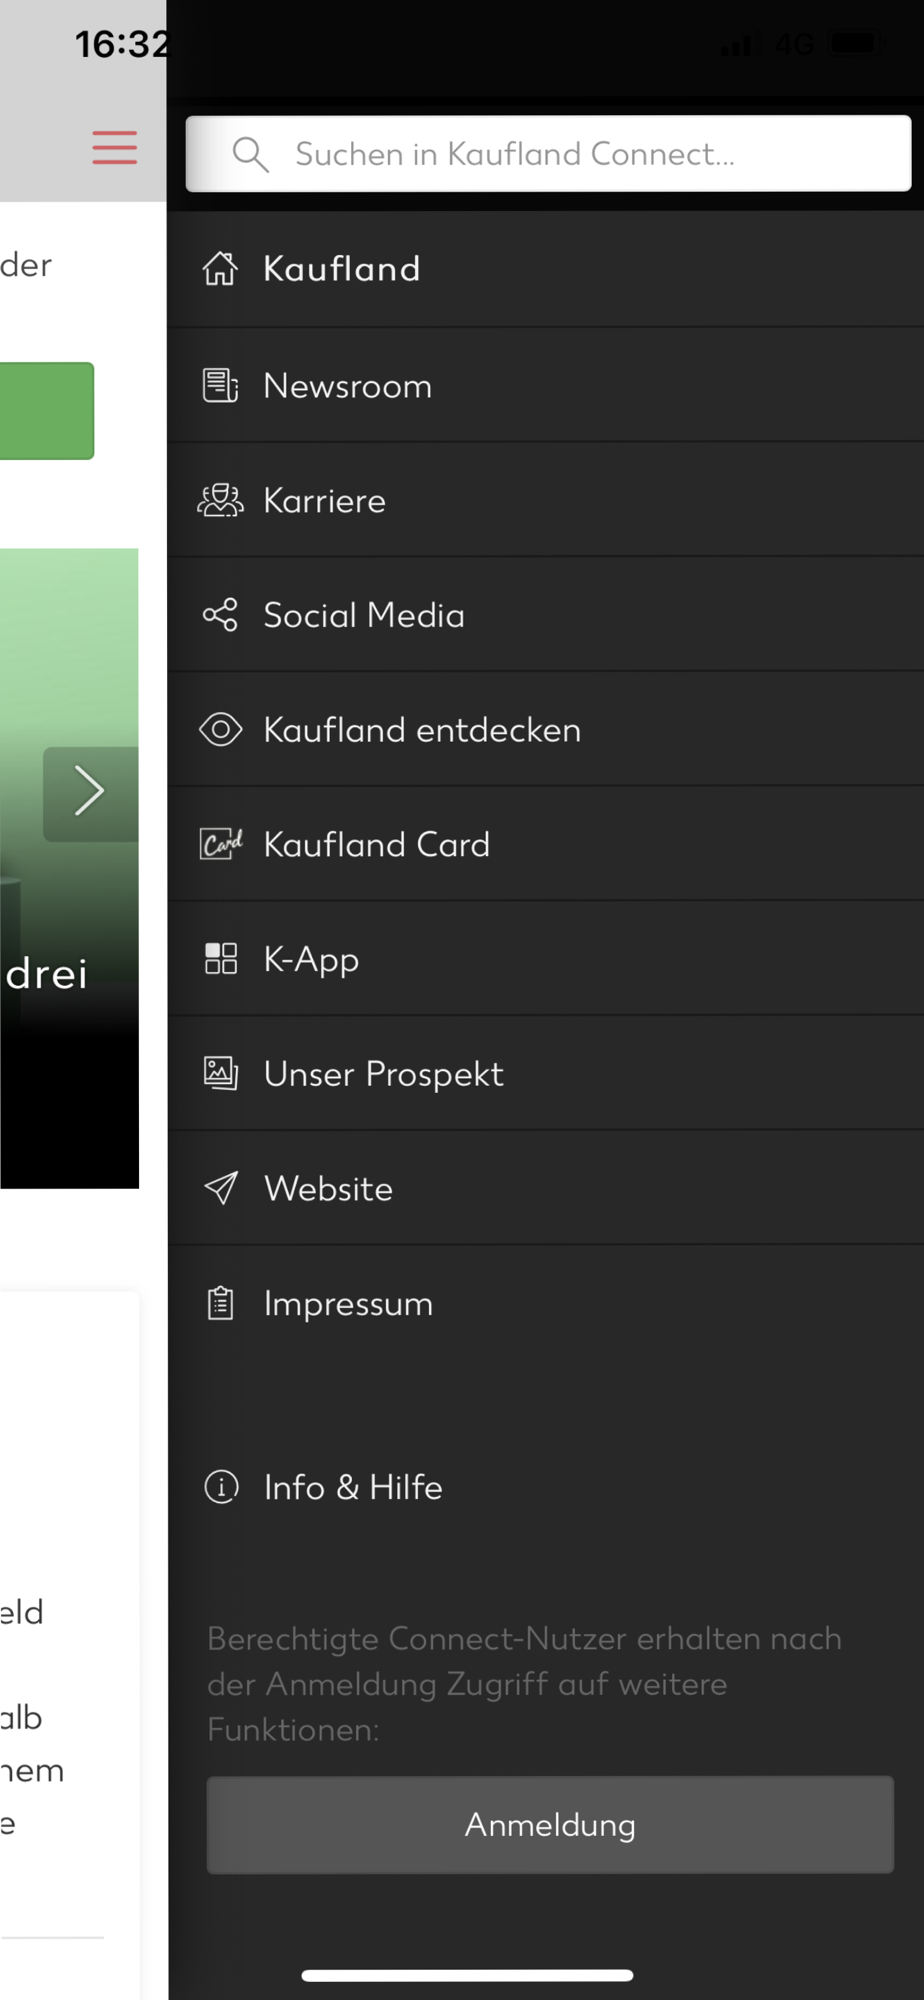This screenshot has width=924, height=2000.
Task: Tap the Anmeldung button
Action: tap(550, 1825)
